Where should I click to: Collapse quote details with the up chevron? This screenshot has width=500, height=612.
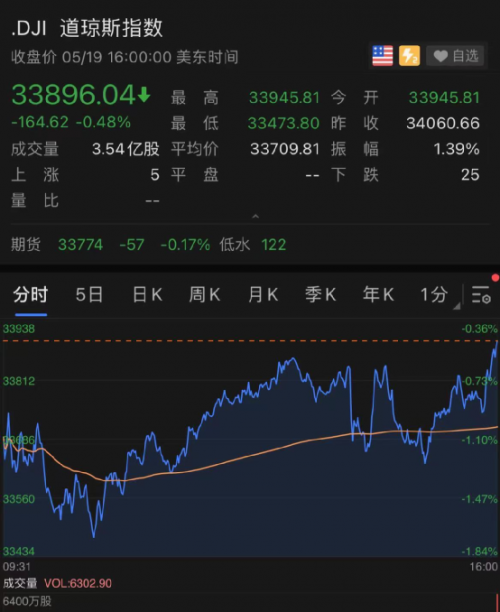click(255, 216)
